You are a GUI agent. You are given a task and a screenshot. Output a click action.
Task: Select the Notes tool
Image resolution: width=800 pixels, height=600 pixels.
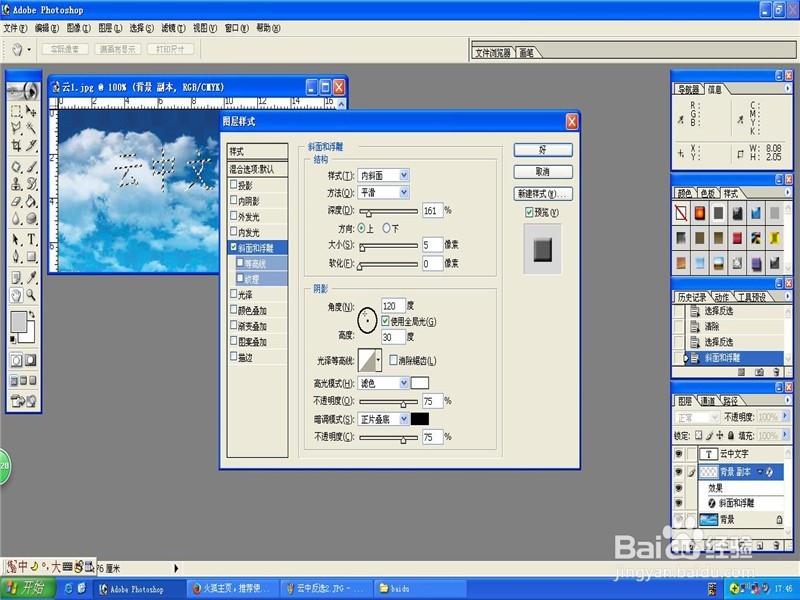click(16, 278)
